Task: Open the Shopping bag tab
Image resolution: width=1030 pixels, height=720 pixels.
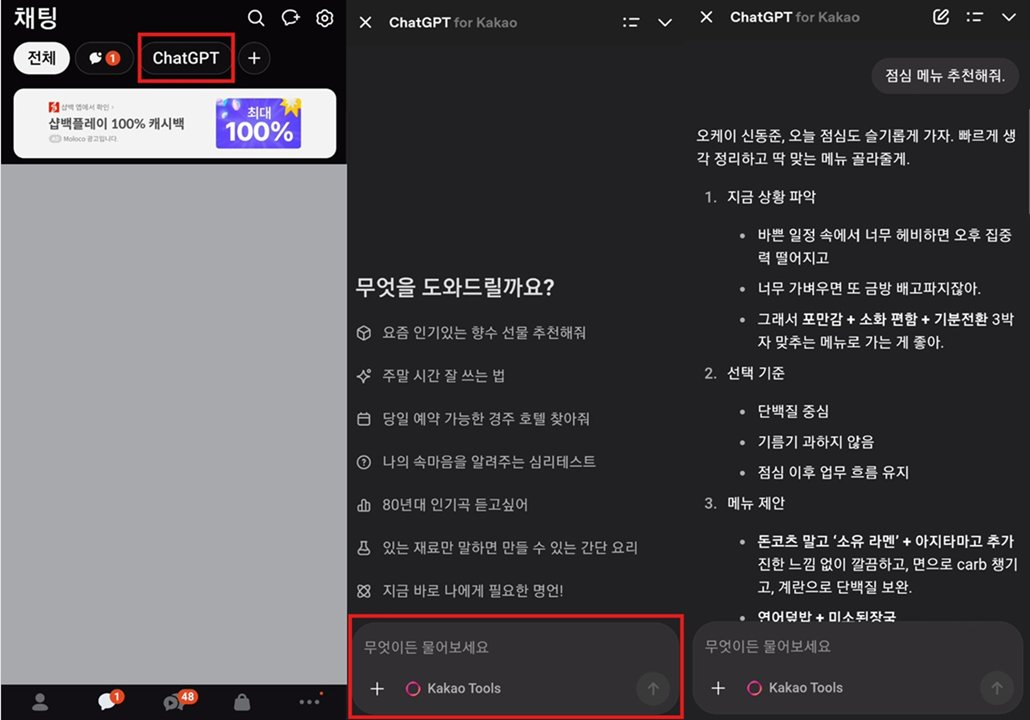Action: tap(242, 702)
